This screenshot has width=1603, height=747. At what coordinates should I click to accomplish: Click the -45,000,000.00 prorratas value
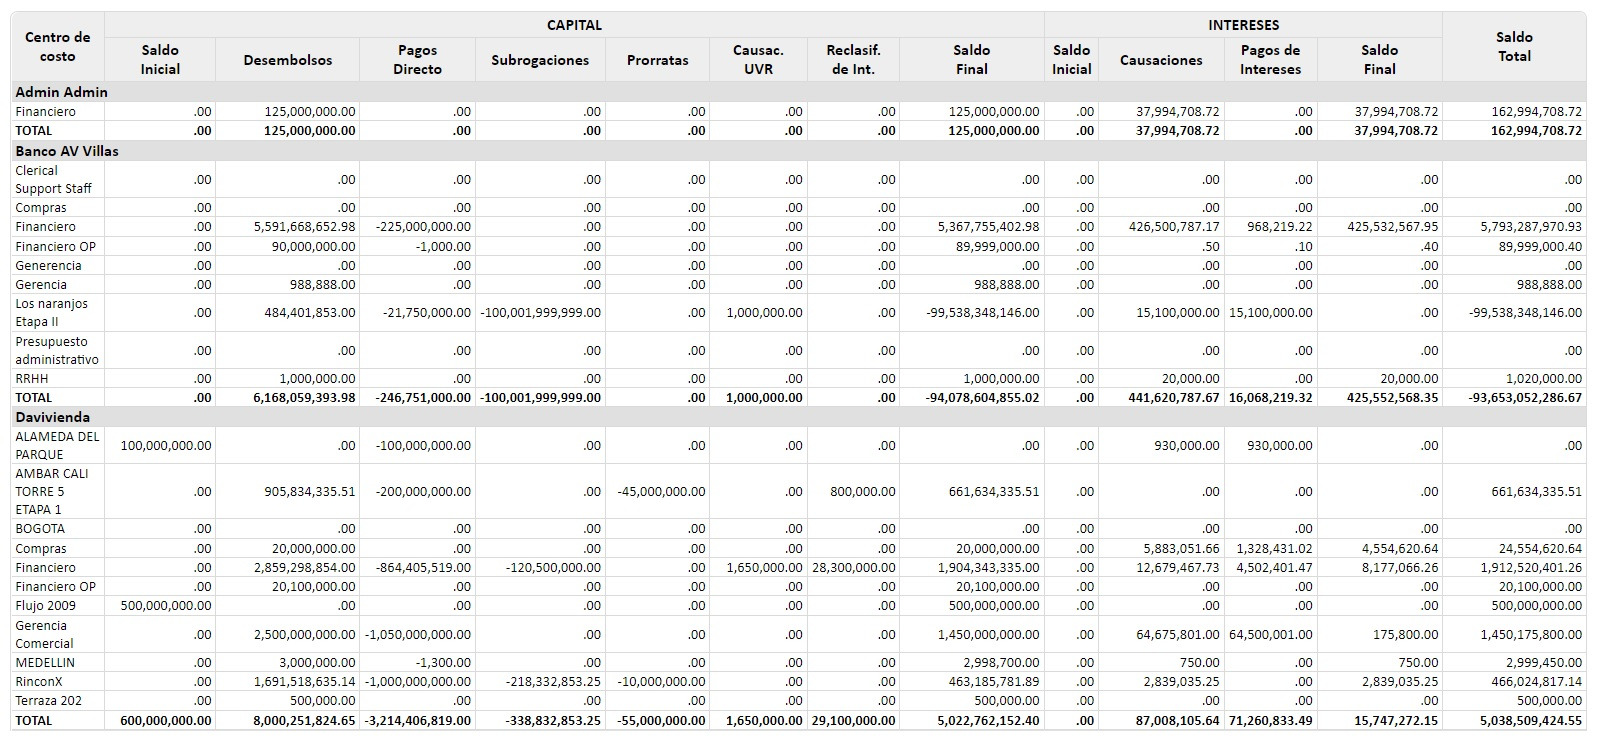[x=661, y=492]
